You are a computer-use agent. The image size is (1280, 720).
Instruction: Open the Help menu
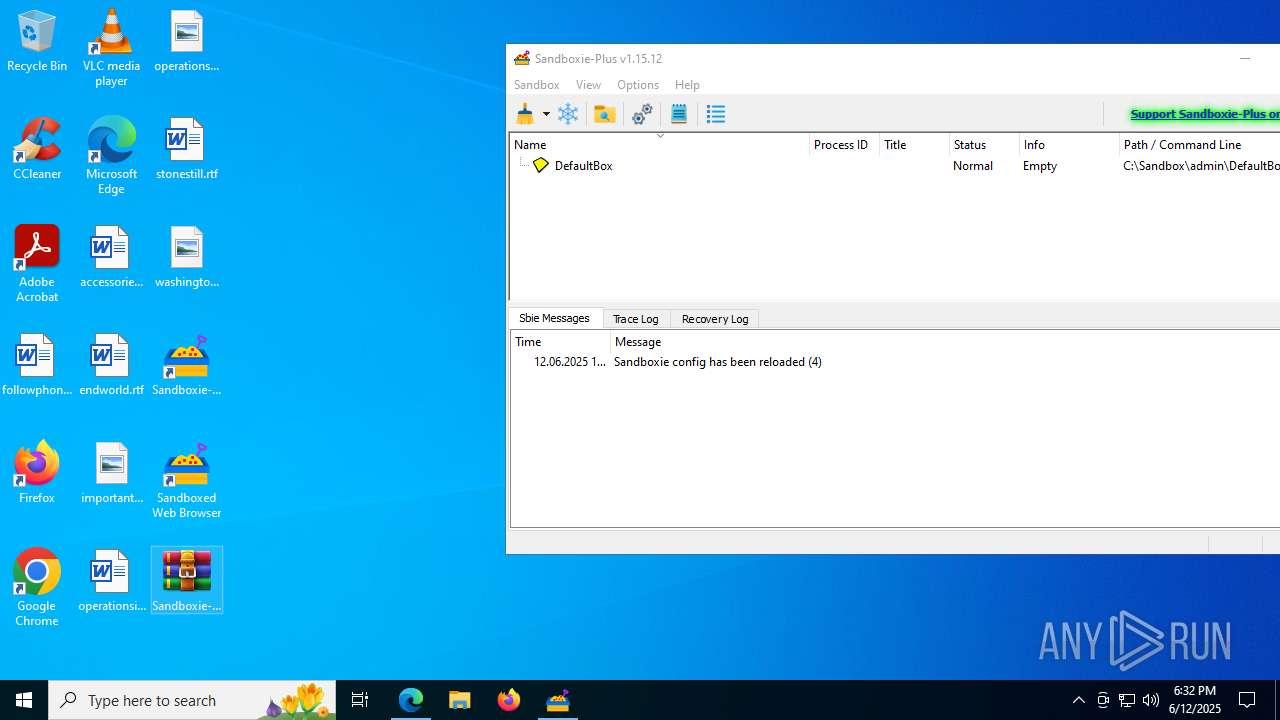pyautogui.click(x=688, y=85)
